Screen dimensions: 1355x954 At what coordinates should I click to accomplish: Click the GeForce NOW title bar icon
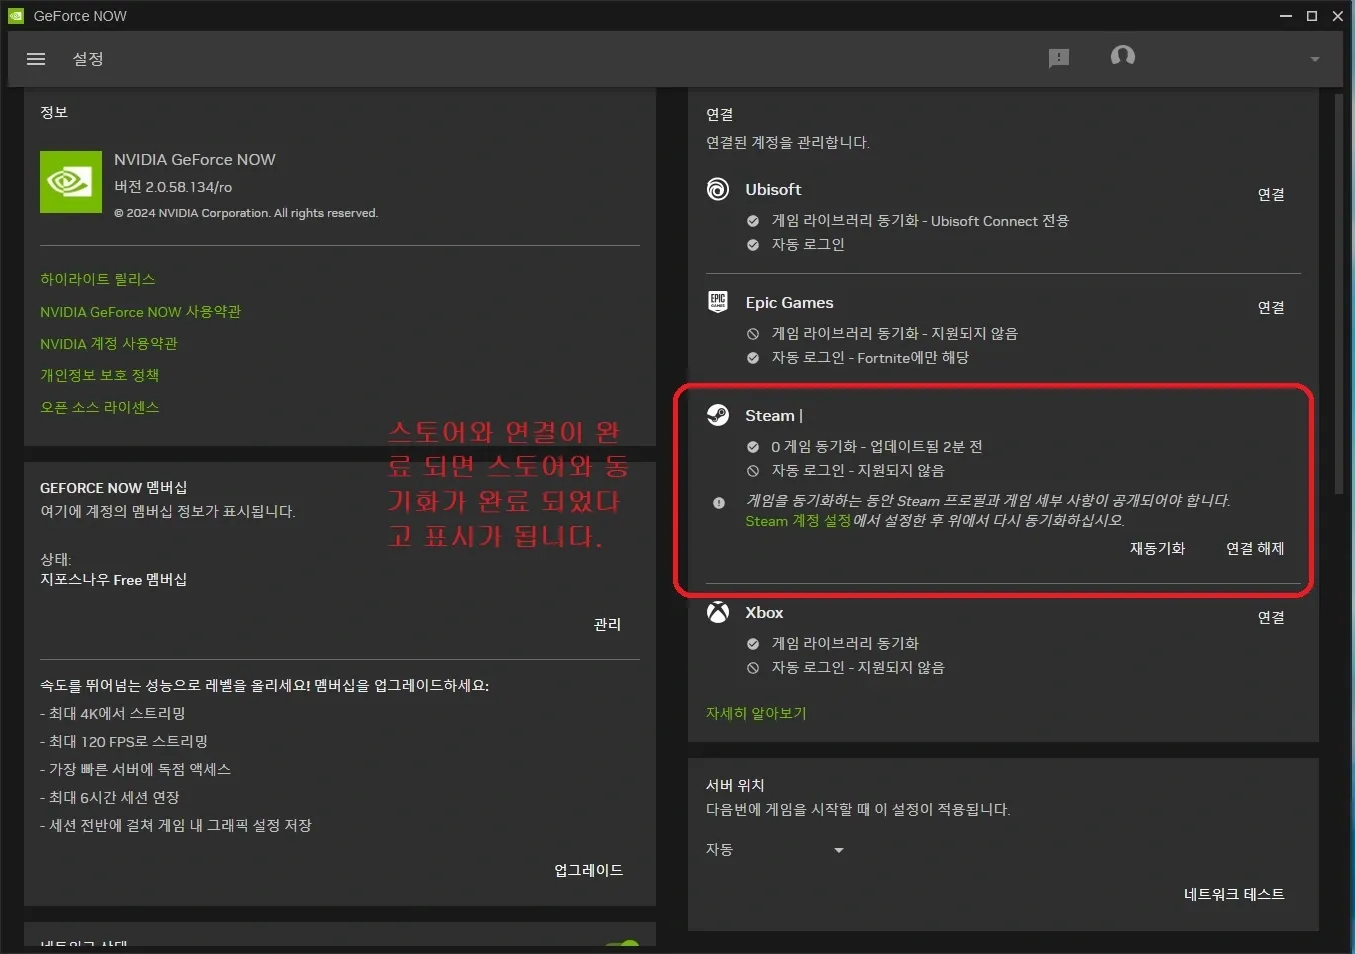pos(16,16)
